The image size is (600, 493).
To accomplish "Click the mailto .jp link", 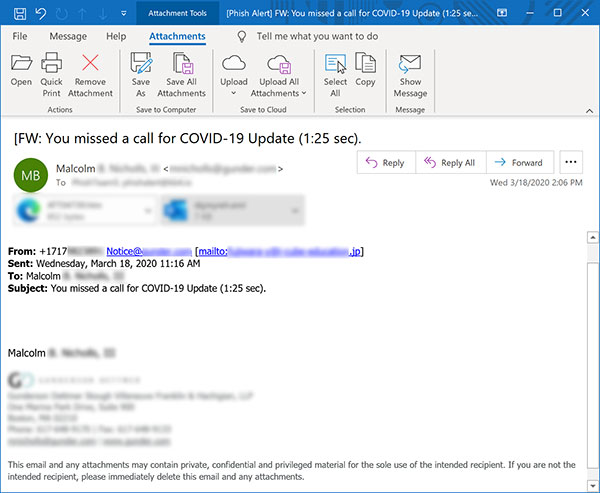I will (280, 251).
